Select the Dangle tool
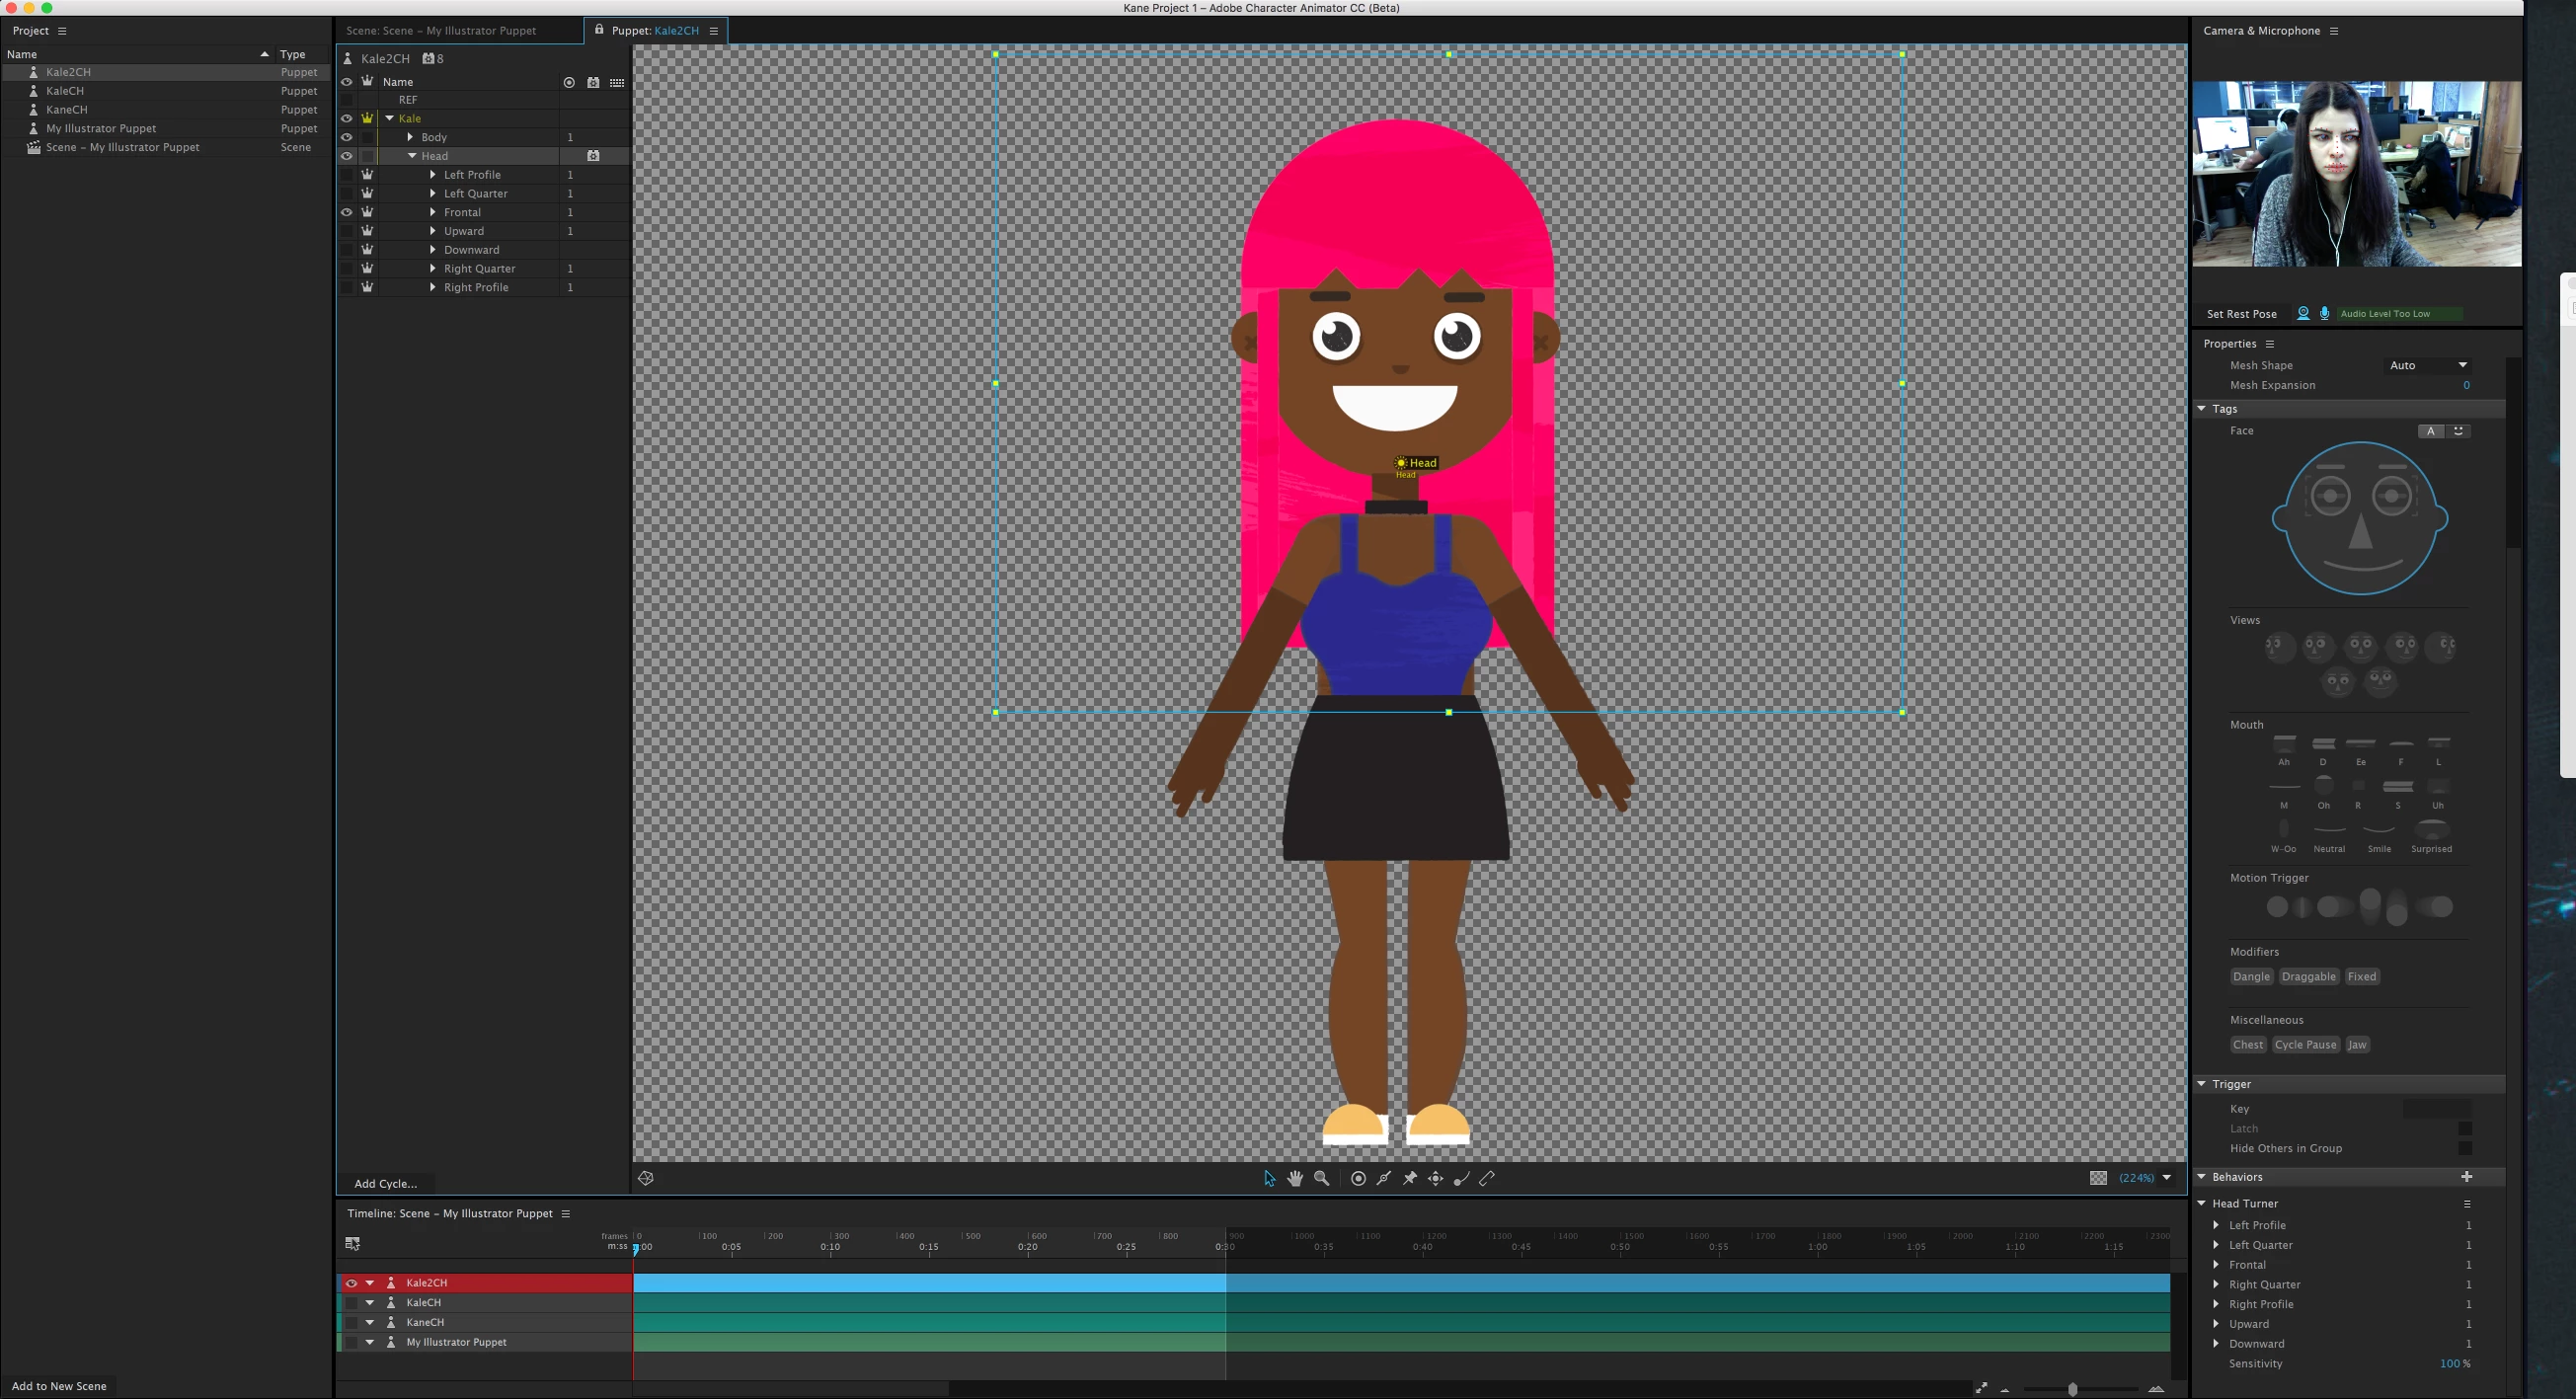The height and width of the screenshot is (1399, 2576). (x=1461, y=1178)
